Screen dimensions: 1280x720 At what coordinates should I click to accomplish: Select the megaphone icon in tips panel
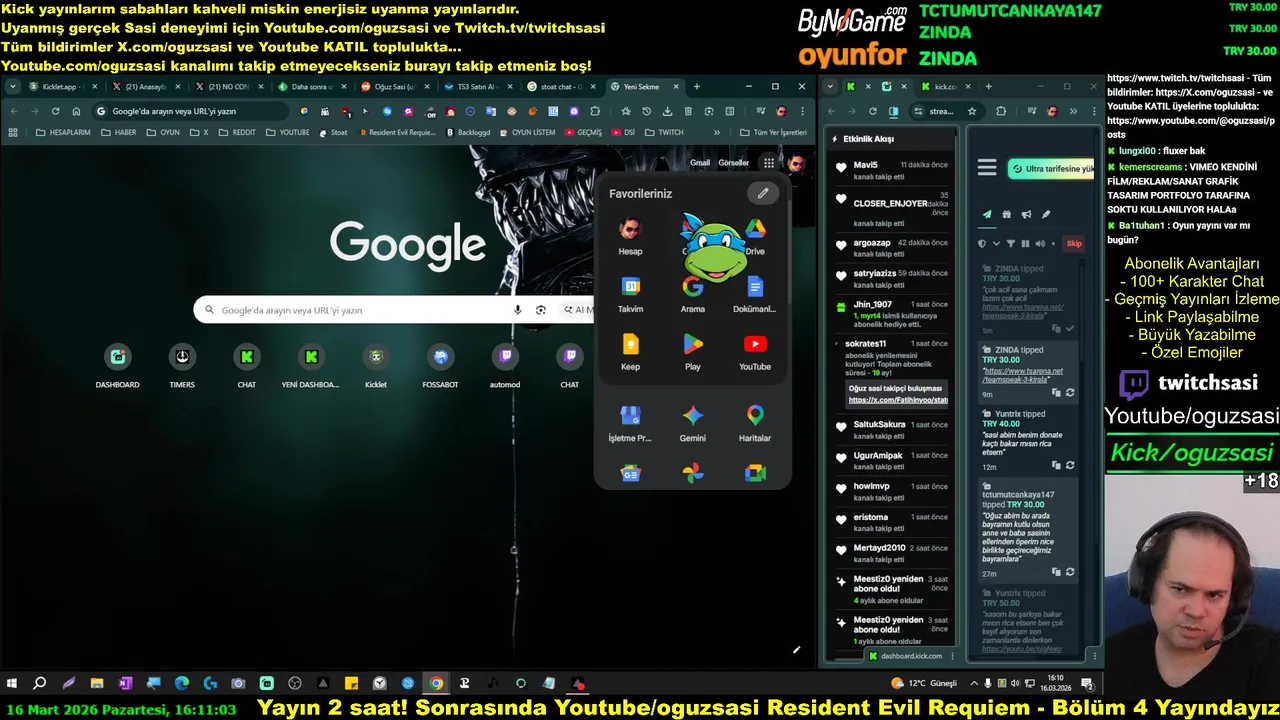coord(1026,214)
